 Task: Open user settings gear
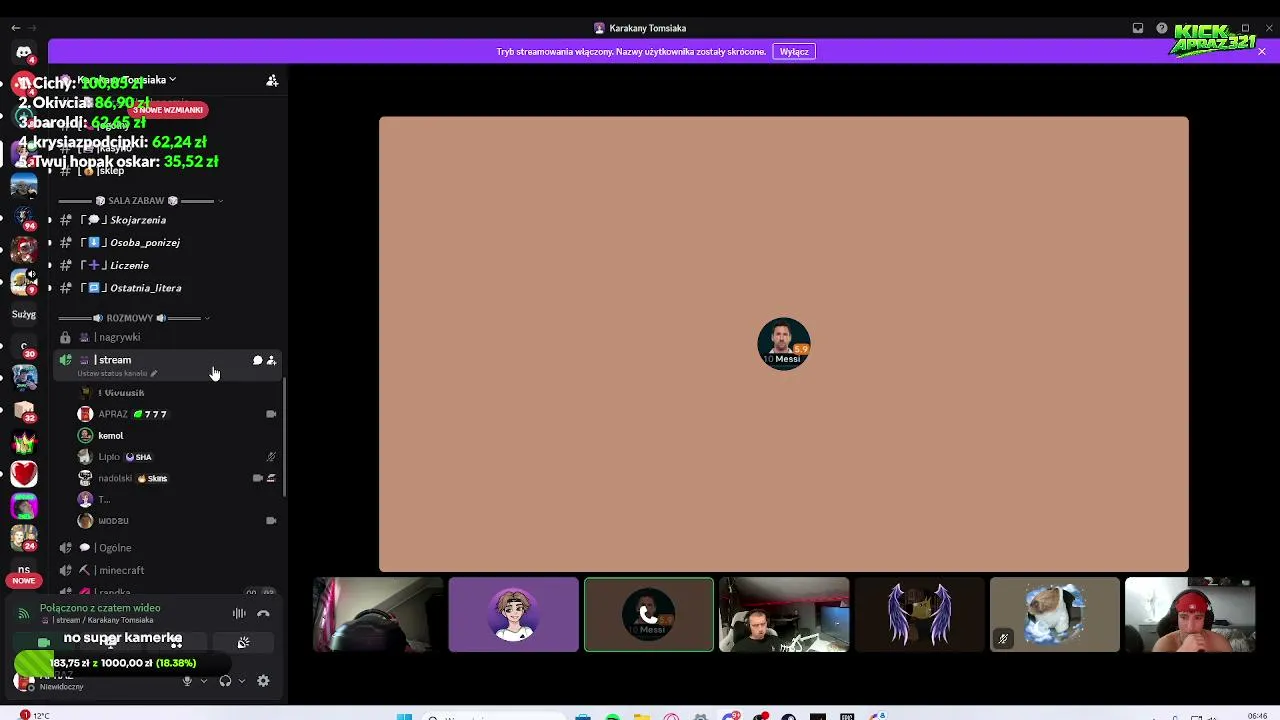263,681
